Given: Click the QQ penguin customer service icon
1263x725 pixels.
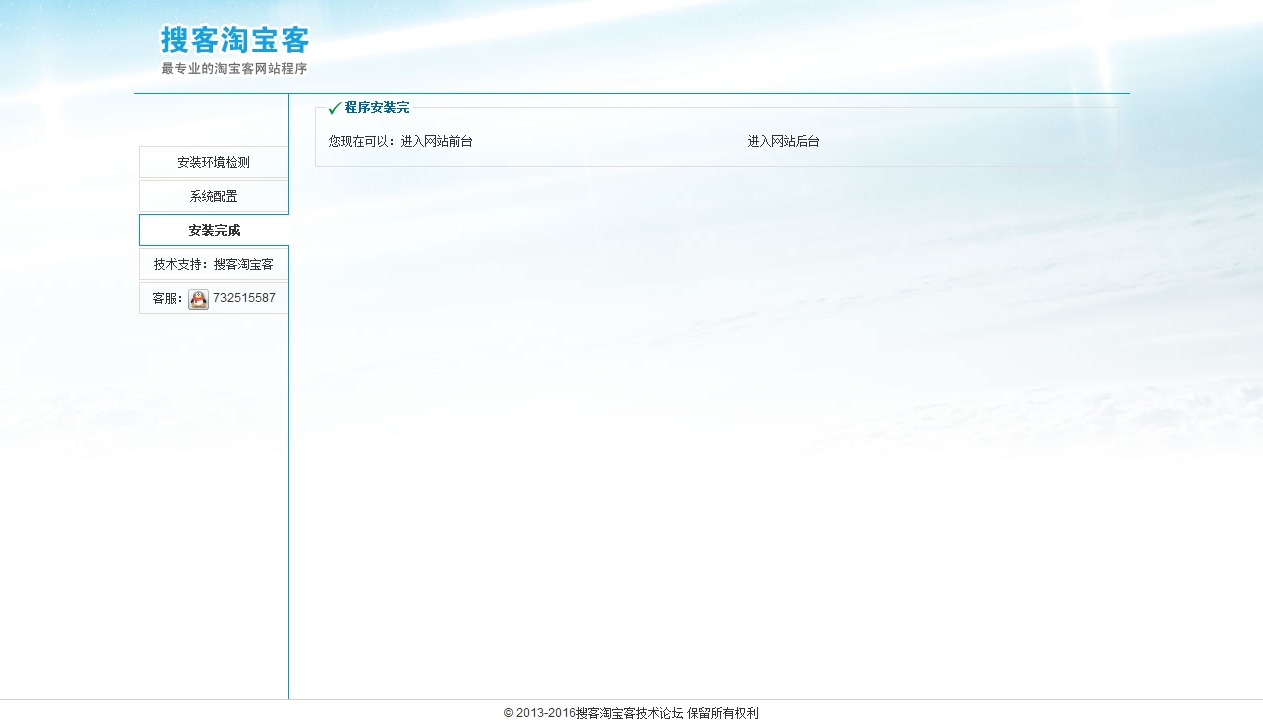Looking at the screenshot, I should tap(198, 299).
